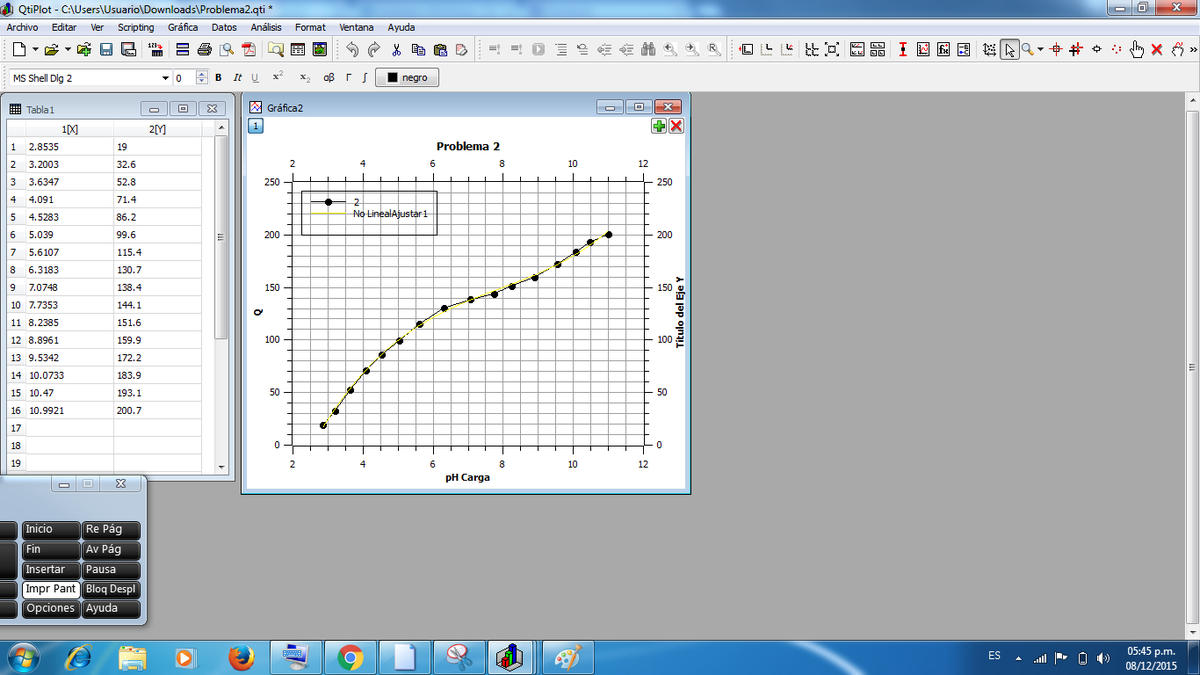
Task: Open the negro text color picker
Action: [408, 78]
